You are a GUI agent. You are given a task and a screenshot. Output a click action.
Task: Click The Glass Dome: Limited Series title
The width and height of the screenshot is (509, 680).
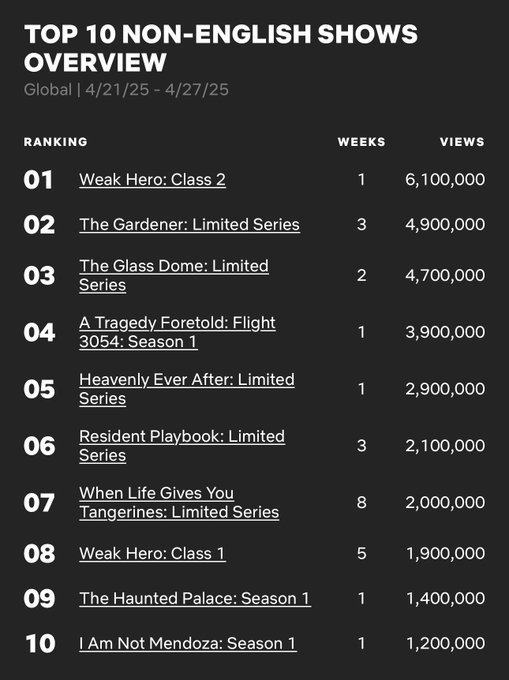click(x=173, y=275)
